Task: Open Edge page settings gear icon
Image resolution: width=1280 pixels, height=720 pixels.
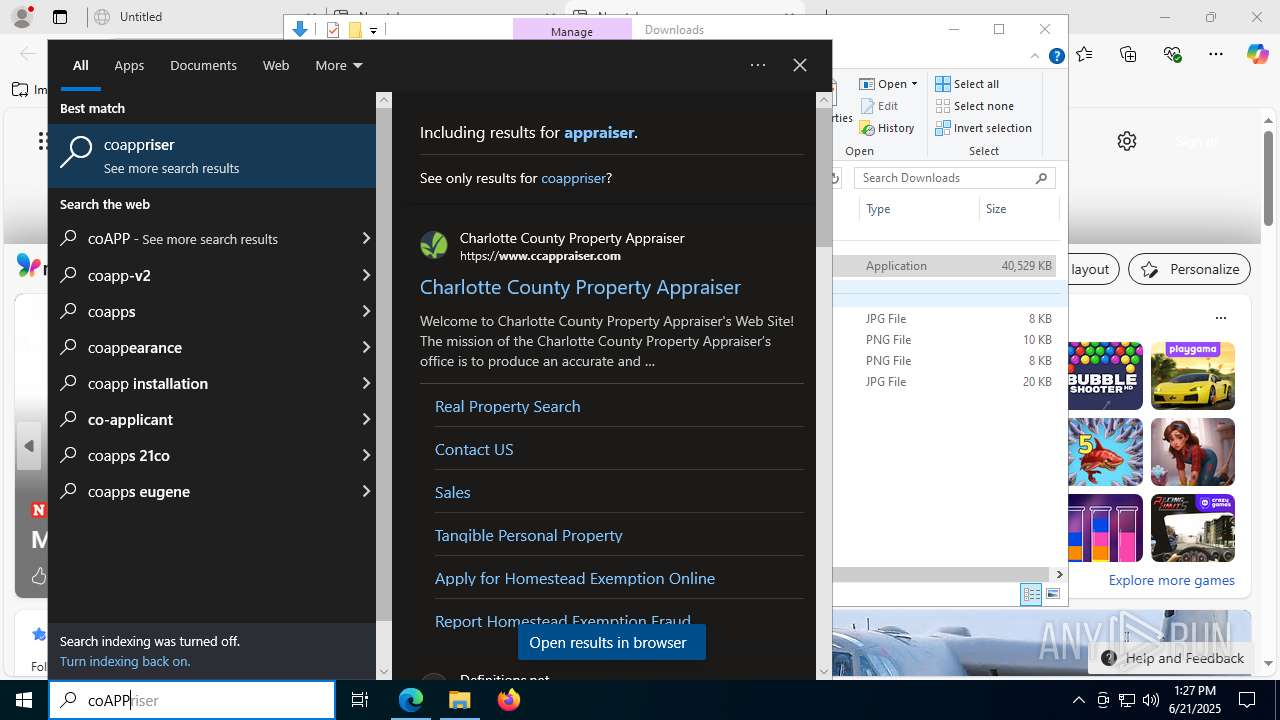Action: [x=1127, y=141]
